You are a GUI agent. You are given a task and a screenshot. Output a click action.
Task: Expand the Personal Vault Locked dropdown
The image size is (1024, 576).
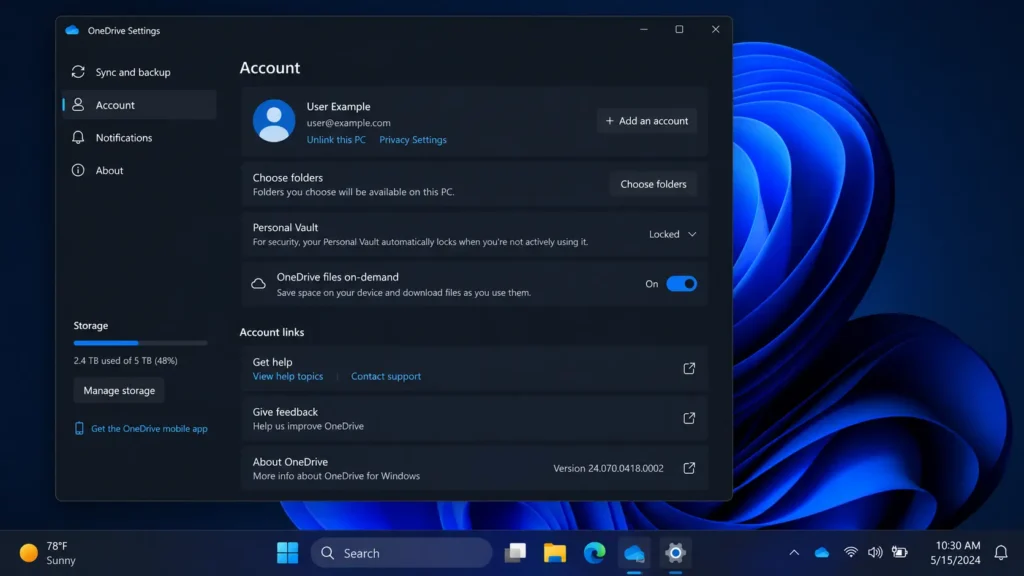click(x=673, y=234)
